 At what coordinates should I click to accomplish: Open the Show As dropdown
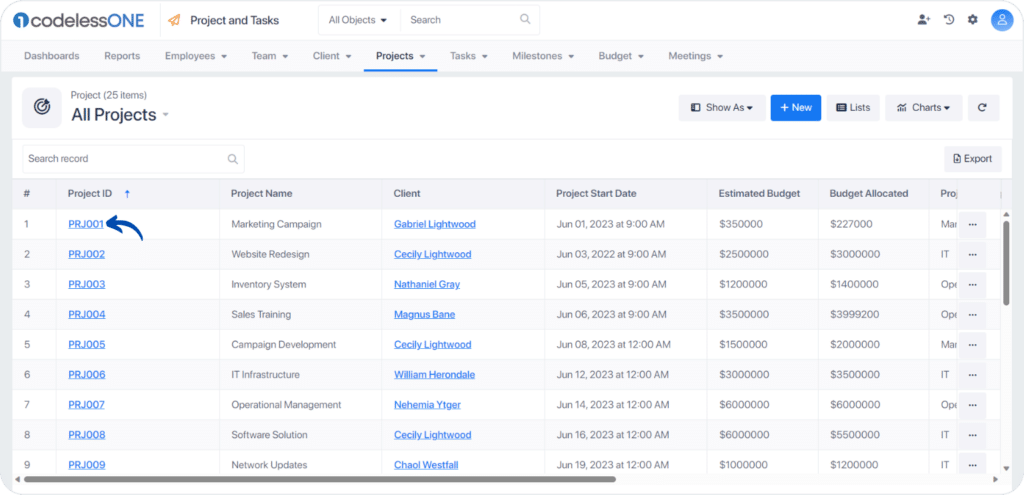[722, 108]
